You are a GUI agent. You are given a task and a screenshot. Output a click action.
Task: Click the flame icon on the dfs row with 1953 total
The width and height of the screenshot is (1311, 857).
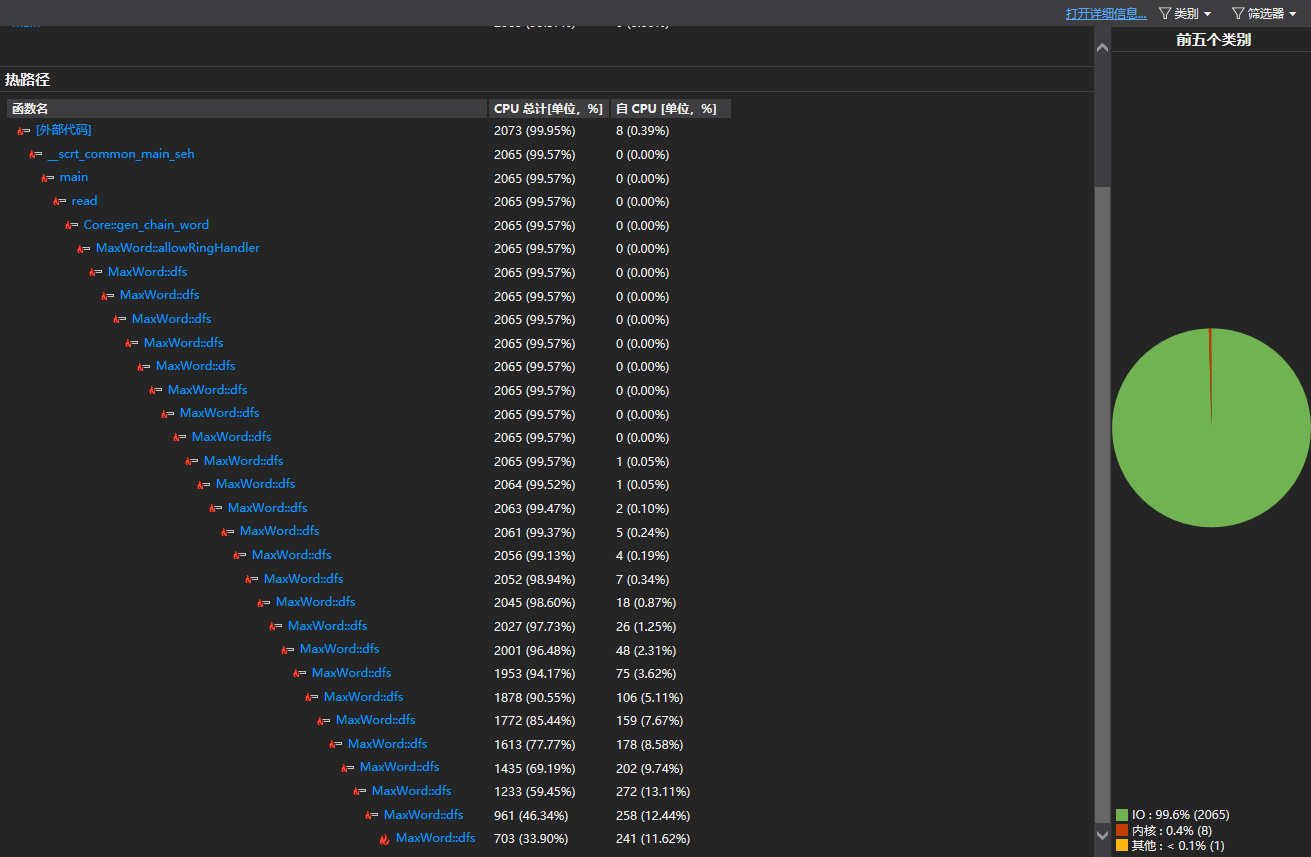pos(300,674)
